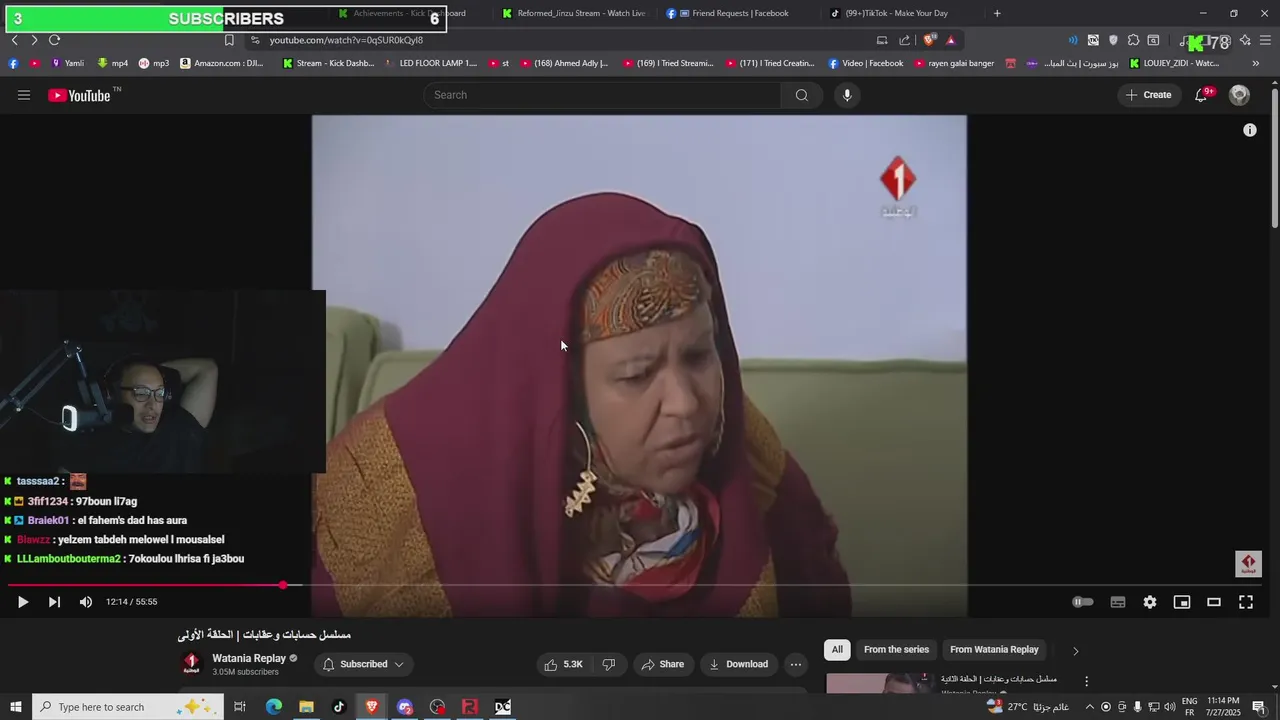This screenshot has width=1280, height=720.
Task: Select the From Watania Replay chip
Action: (x=994, y=650)
